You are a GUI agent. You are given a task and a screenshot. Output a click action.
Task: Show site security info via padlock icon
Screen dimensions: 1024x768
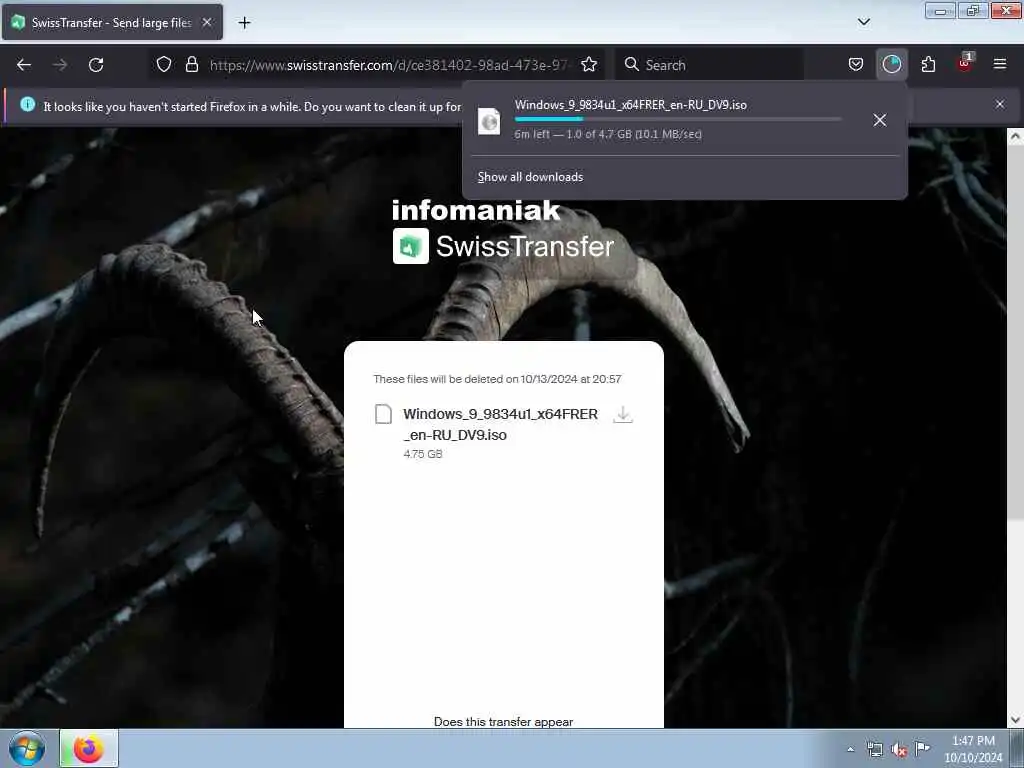pyautogui.click(x=191, y=65)
